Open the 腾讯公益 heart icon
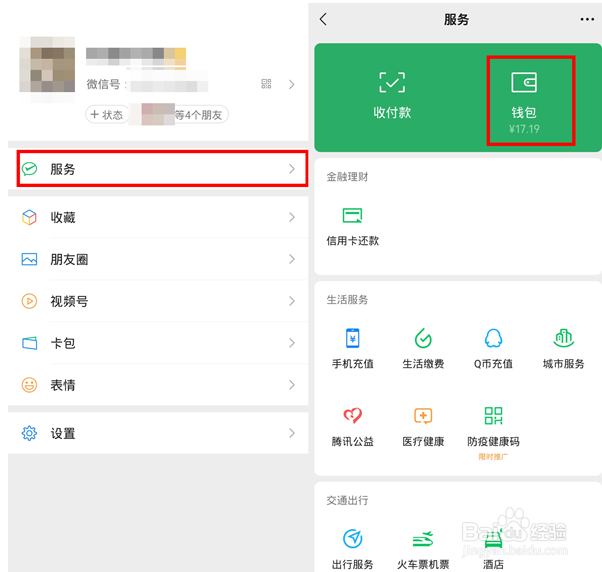 click(352, 415)
